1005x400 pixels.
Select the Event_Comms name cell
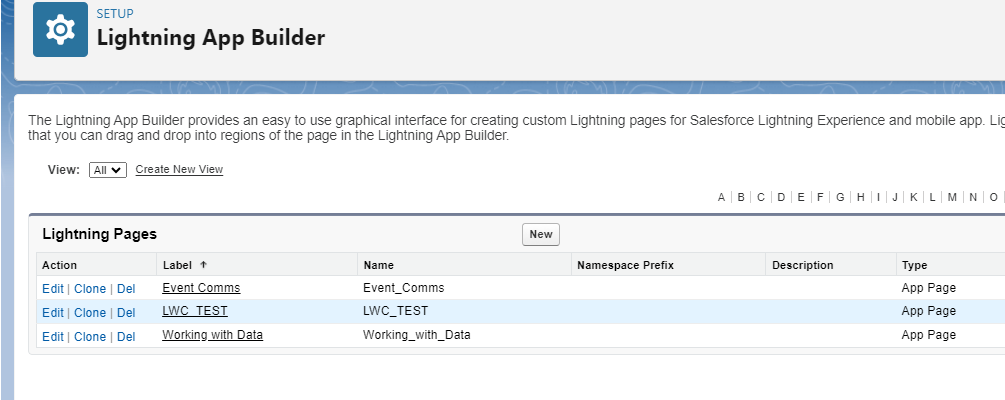pos(403,288)
